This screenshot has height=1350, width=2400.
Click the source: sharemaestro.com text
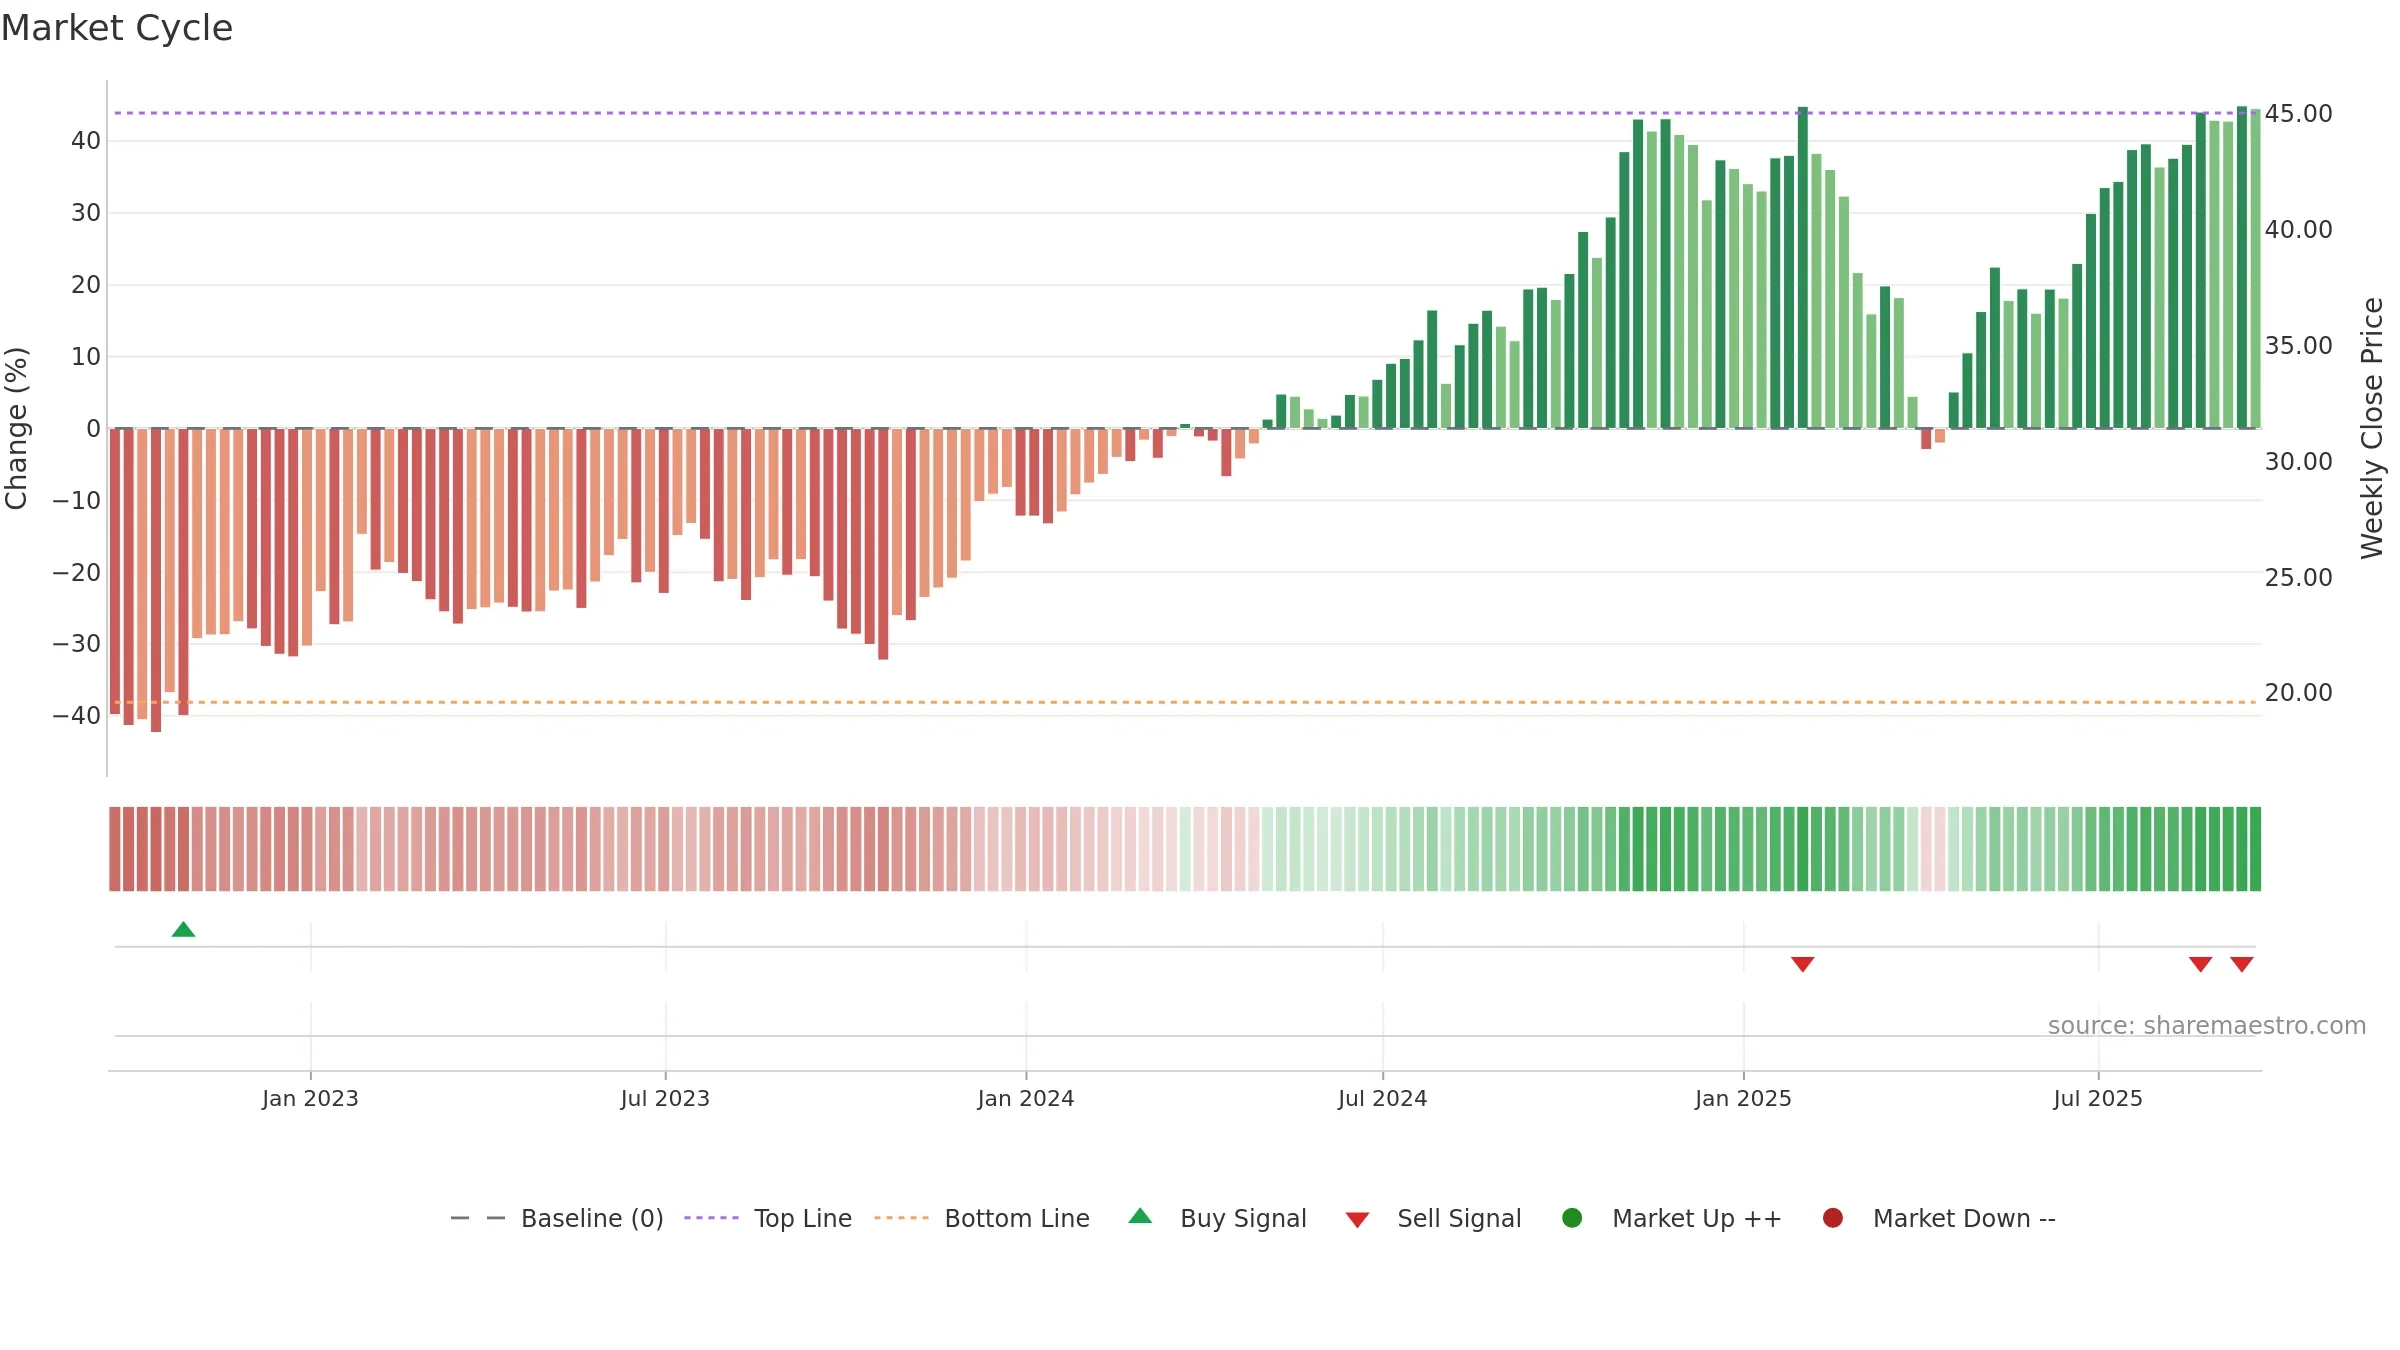pyautogui.click(x=2207, y=1026)
